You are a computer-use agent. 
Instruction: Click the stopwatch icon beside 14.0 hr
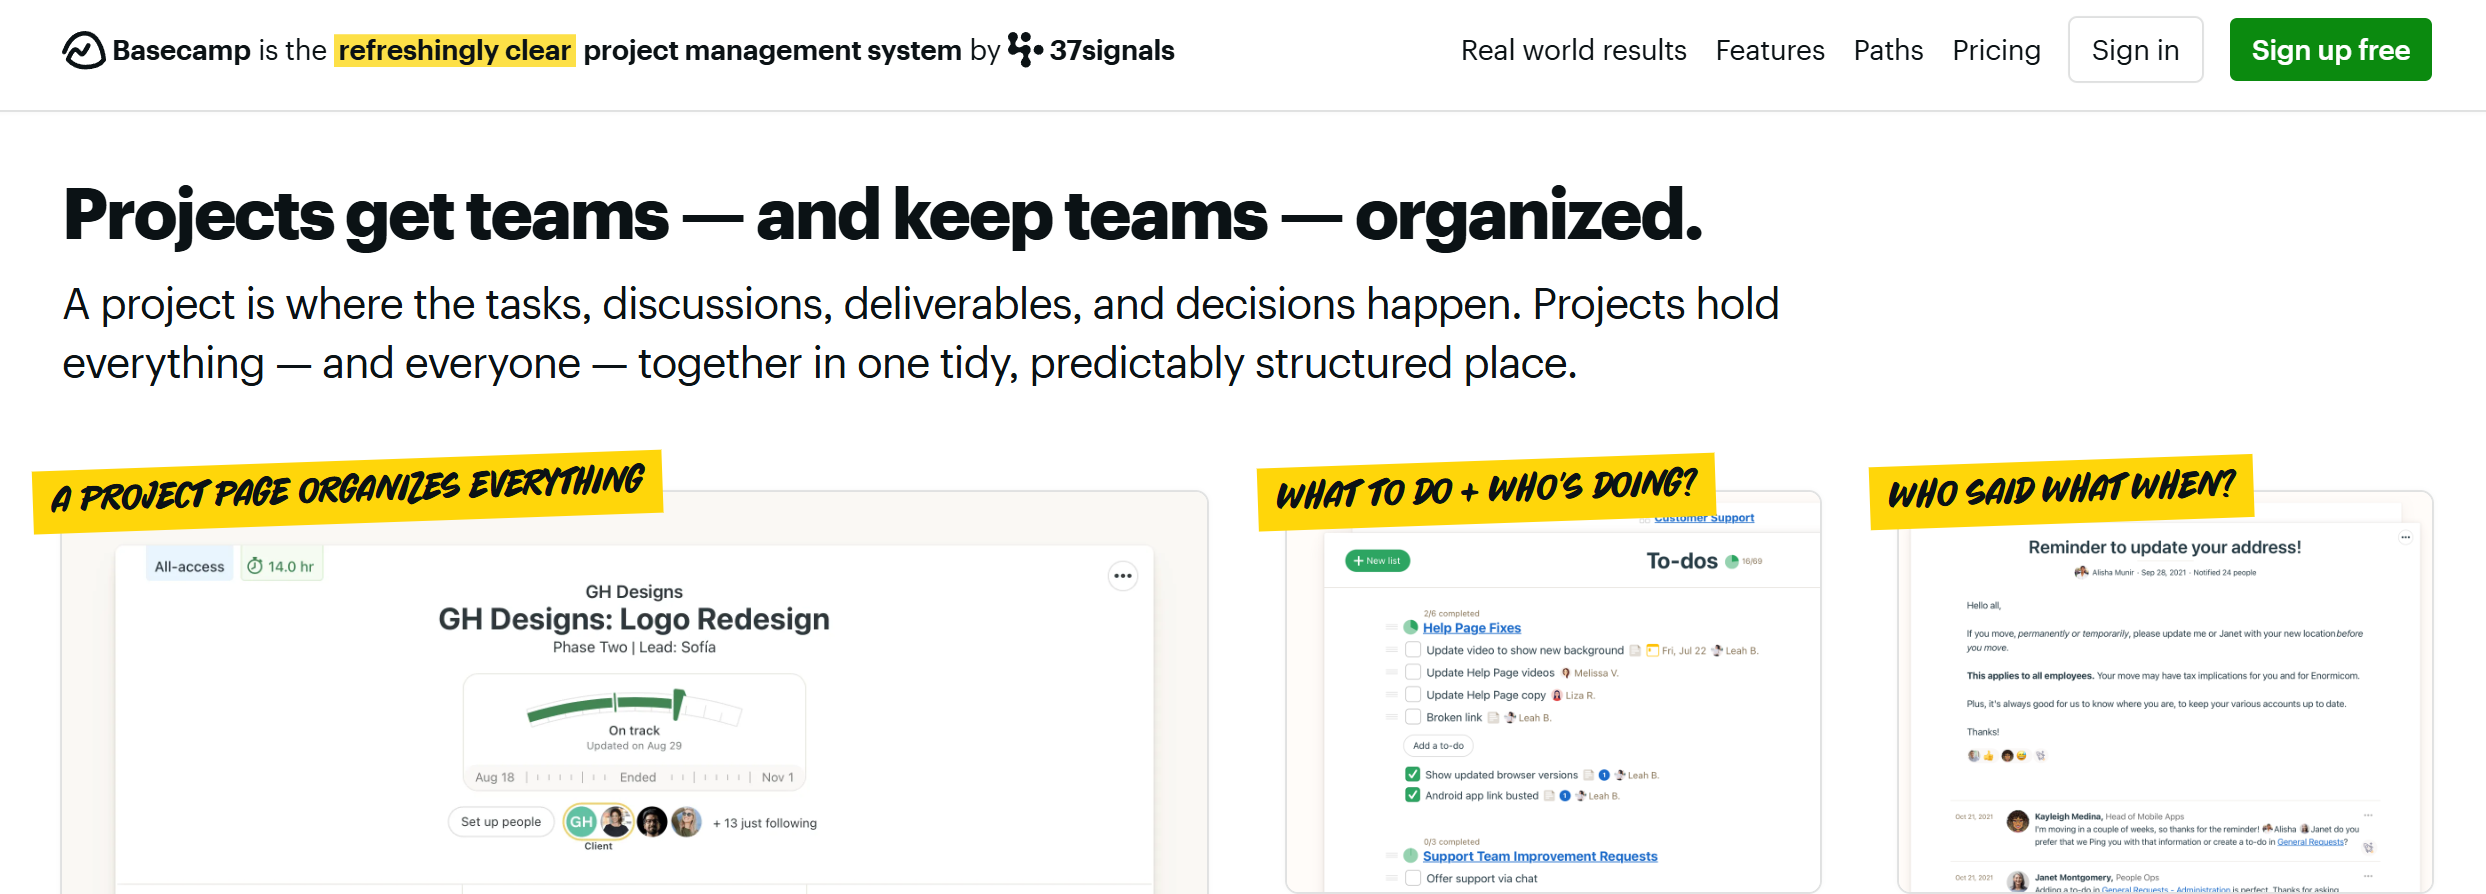255,566
